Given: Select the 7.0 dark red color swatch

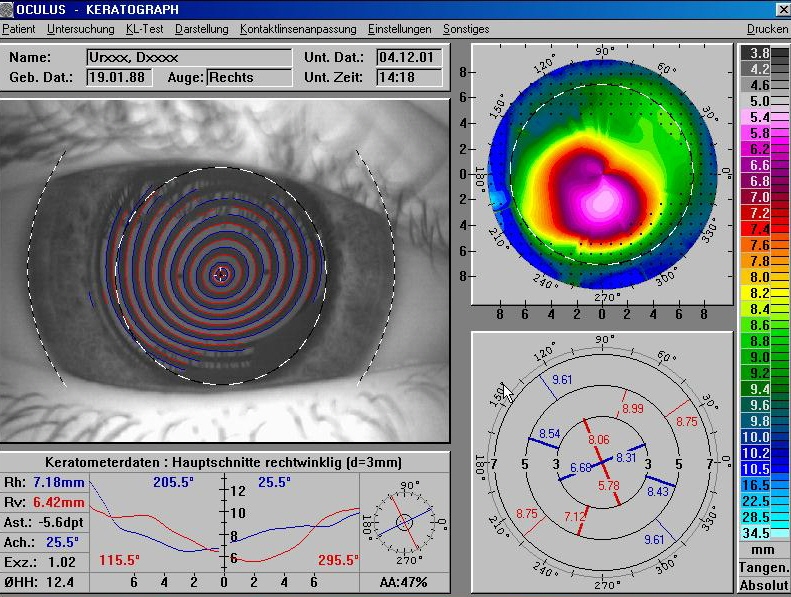Looking at the screenshot, I should pyautogui.click(x=763, y=197).
